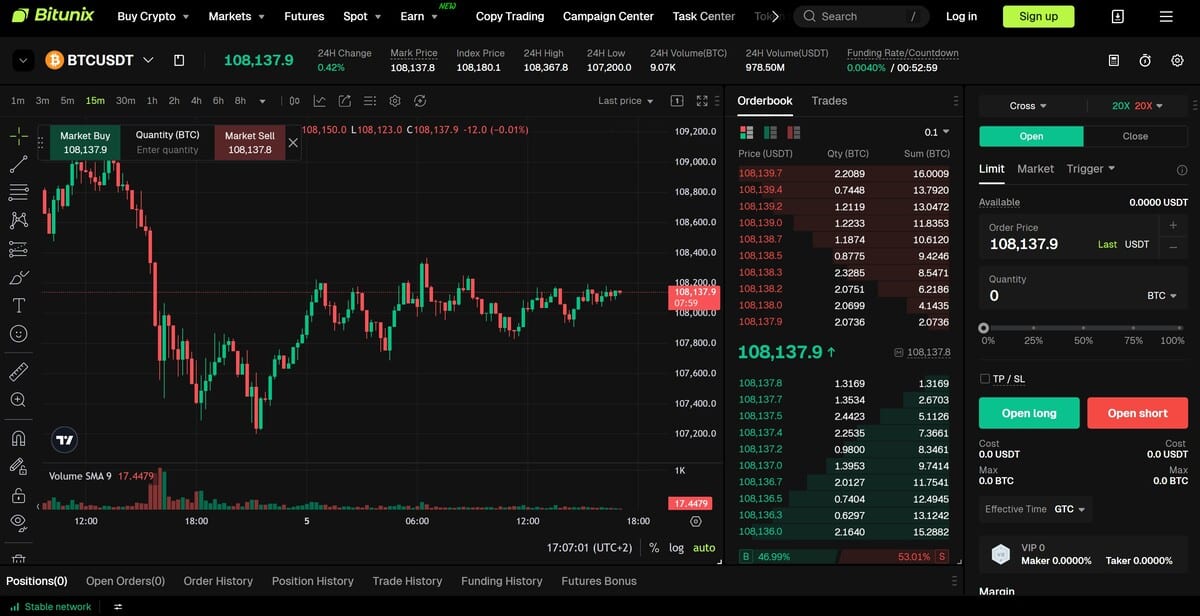This screenshot has width=1200, height=616.
Task: Open the Fibonacci retracement tools
Action: coord(18,192)
